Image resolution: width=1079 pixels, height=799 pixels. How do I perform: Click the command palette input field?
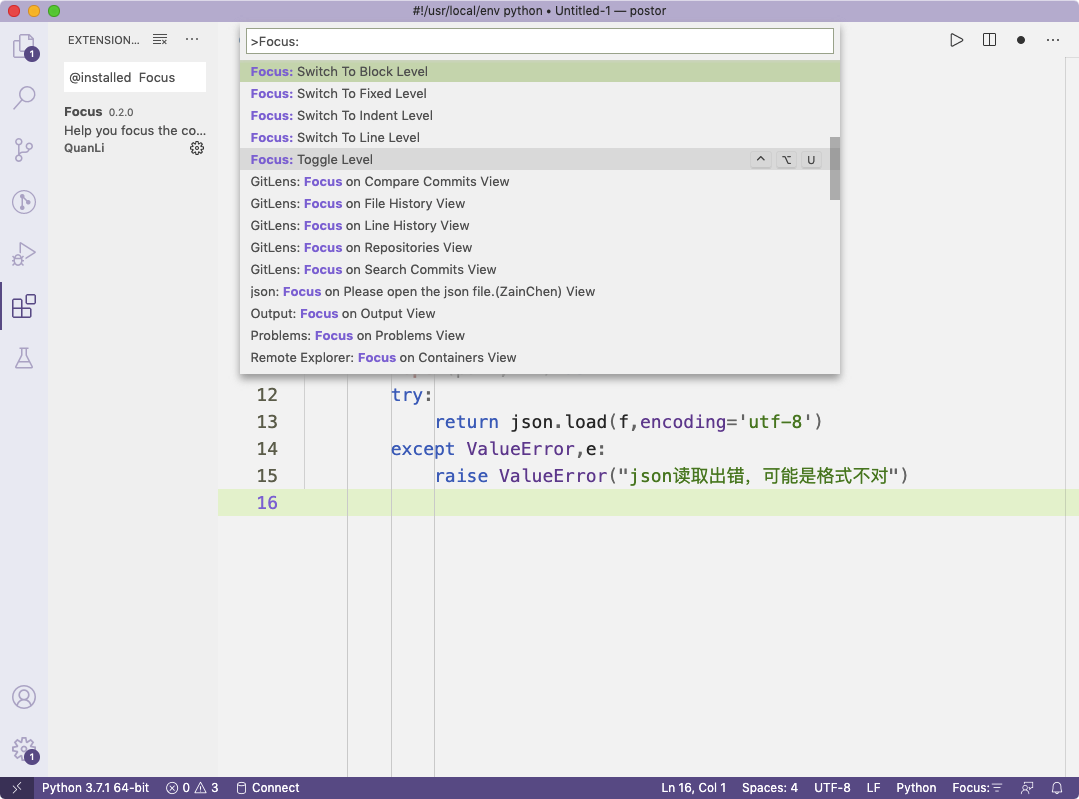point(540,41)
